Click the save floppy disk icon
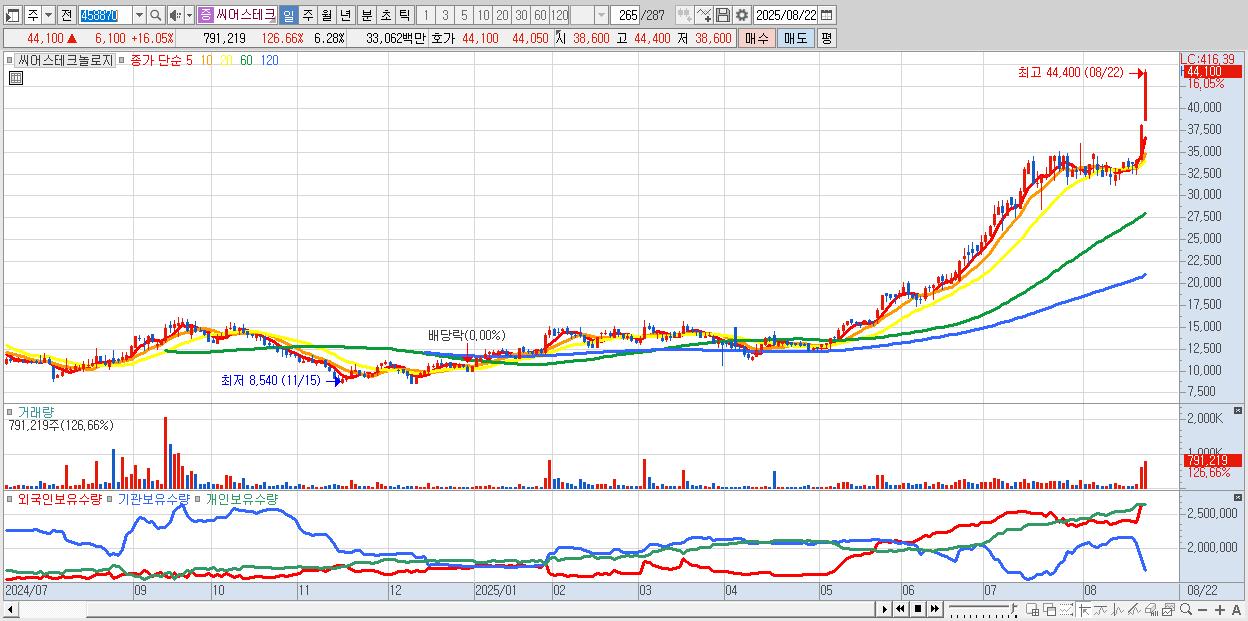Screen dimensions: 1248x621 (x=723, y=15)
